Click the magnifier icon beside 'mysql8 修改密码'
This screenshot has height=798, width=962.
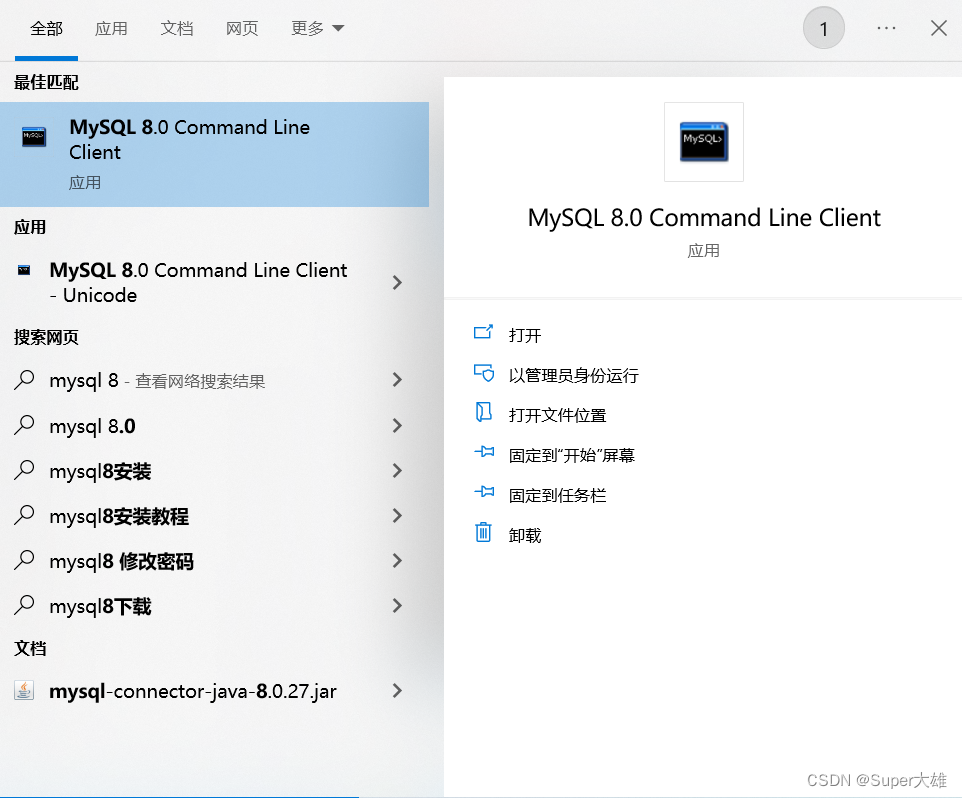click(x=24, y=560)
